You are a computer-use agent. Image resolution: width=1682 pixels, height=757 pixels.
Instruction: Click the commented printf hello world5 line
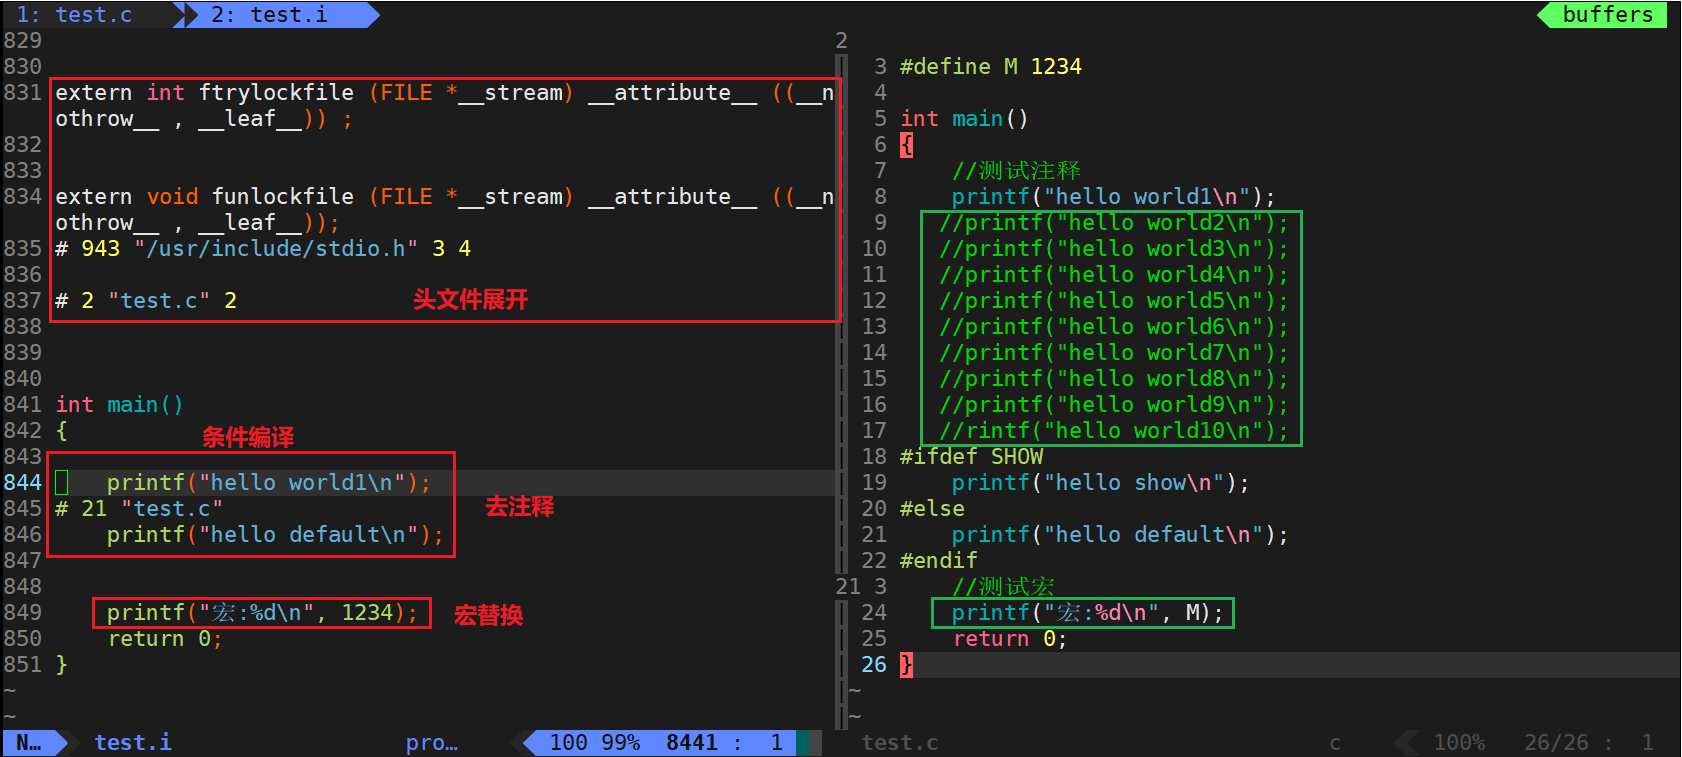(1114, 301)
